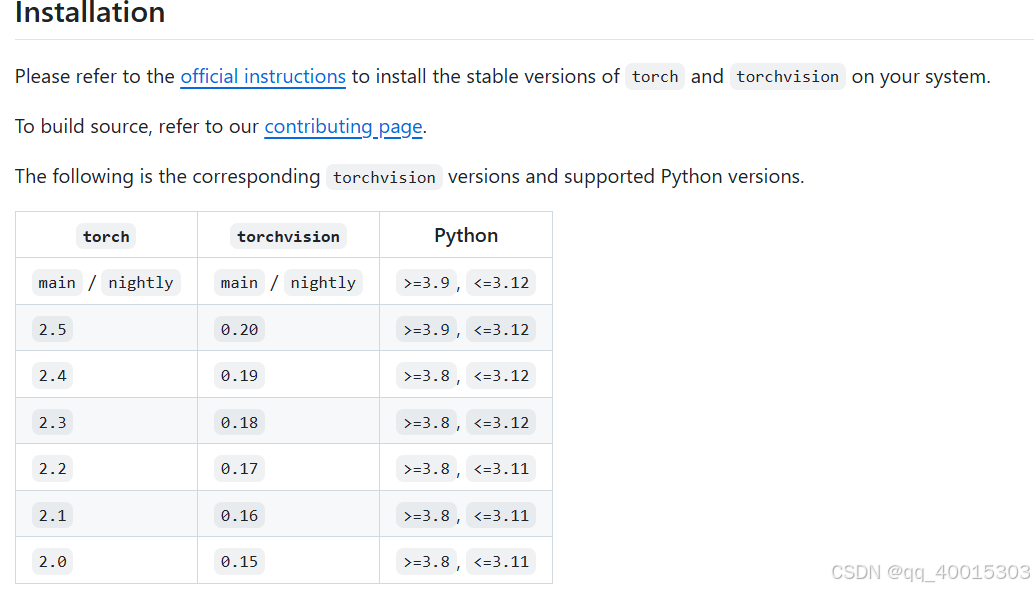1034x590 pixels.
Task: Select the torch 2.5 version badge
Action: (52, 328)
